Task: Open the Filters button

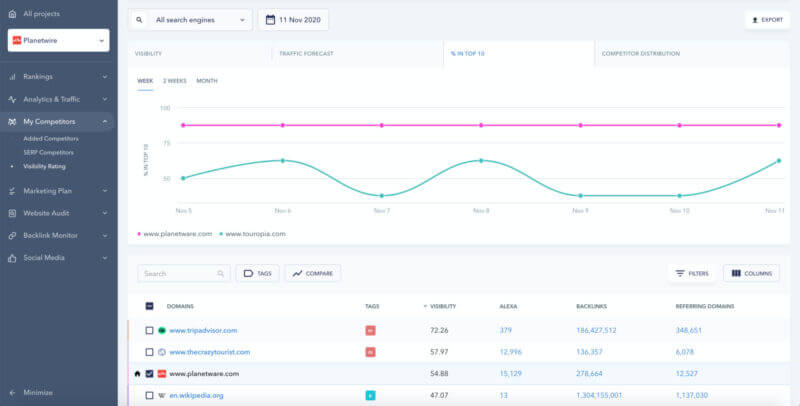Action: click(x=693, y=274)
